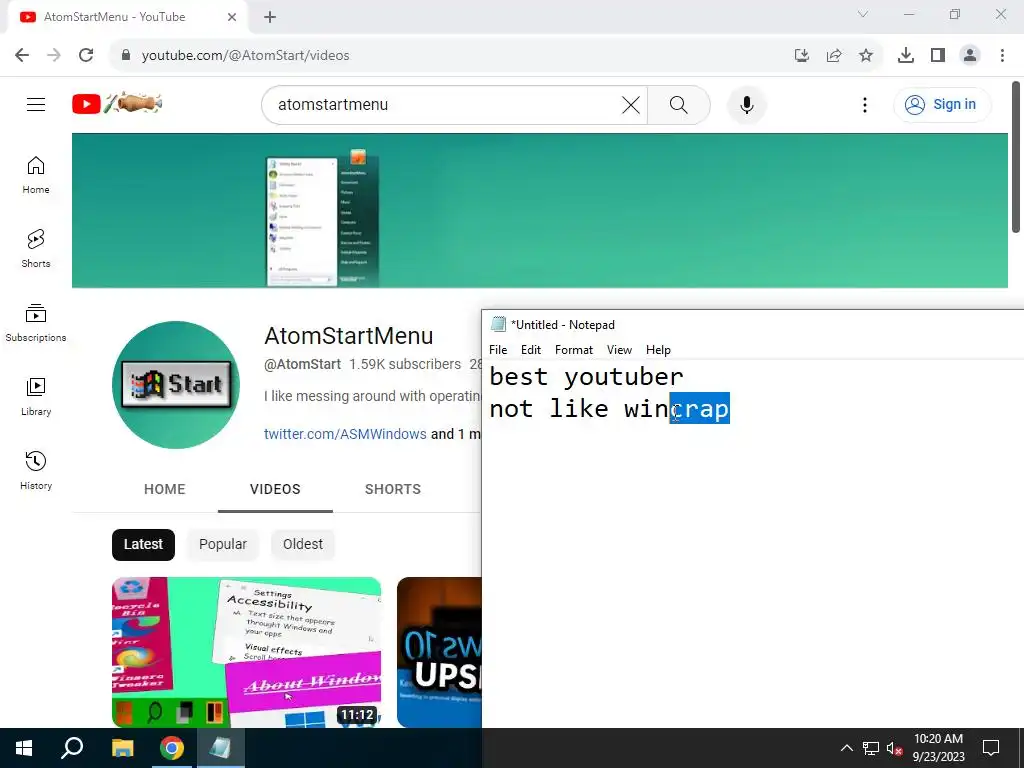Click the Sign in button
Viewport: 1024px width, 768px height.
pyautogui.click(x=942, y=104)
